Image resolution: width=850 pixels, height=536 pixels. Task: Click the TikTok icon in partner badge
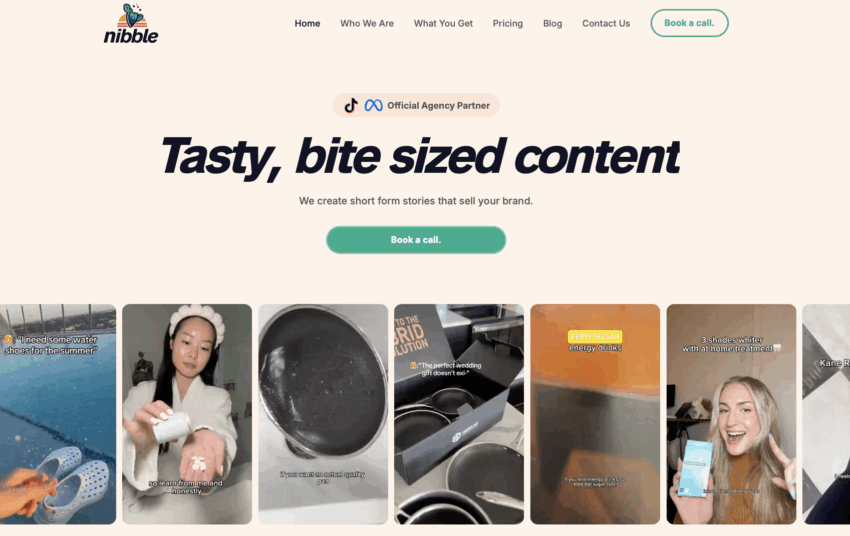[351, 105]
